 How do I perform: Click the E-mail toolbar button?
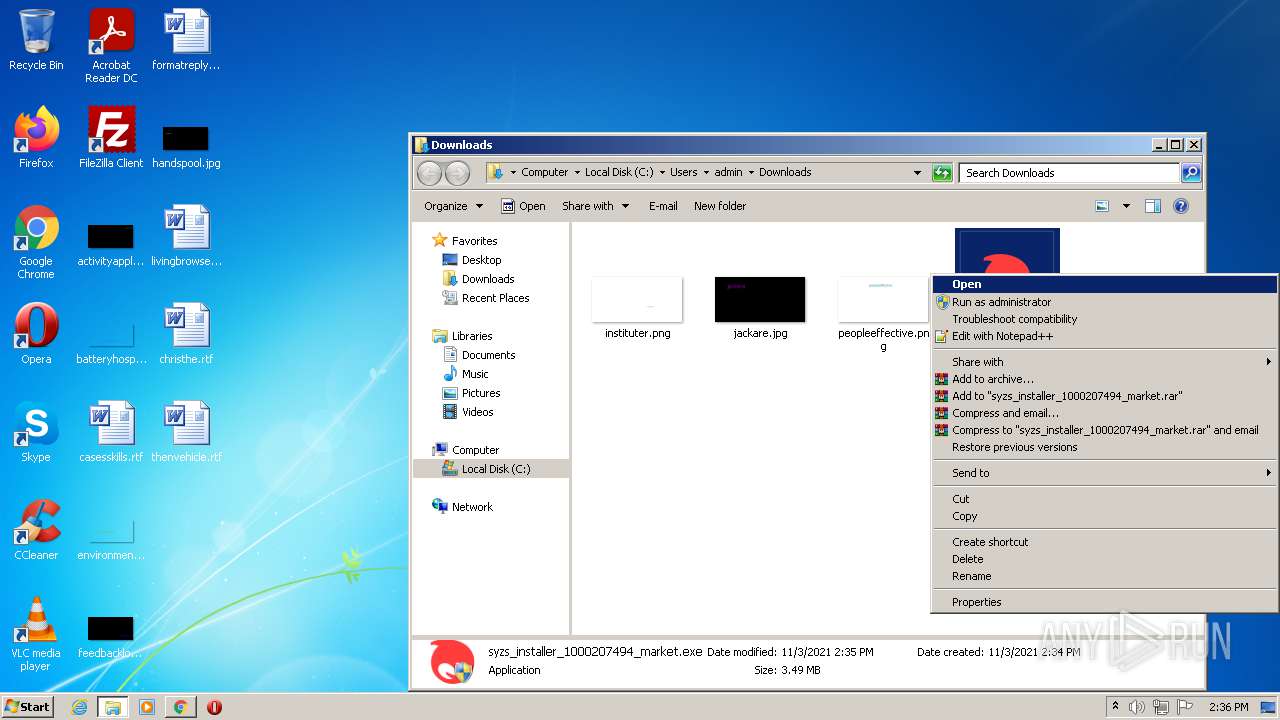coord(662,206)
